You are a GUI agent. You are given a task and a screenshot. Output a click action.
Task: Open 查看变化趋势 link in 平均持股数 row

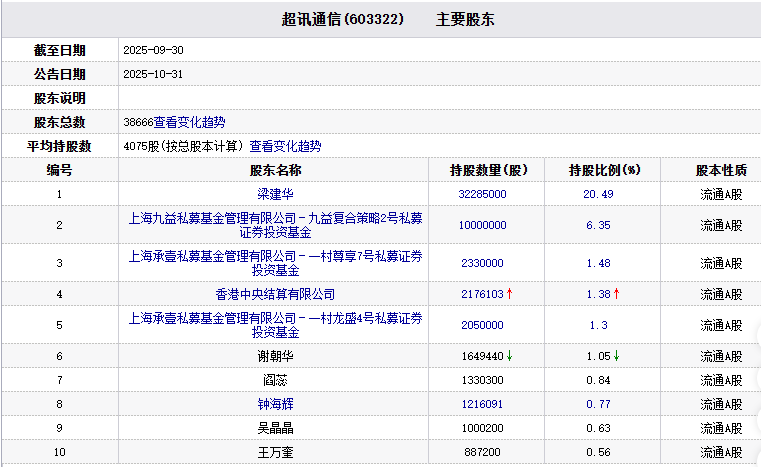[x=285, y=146]
